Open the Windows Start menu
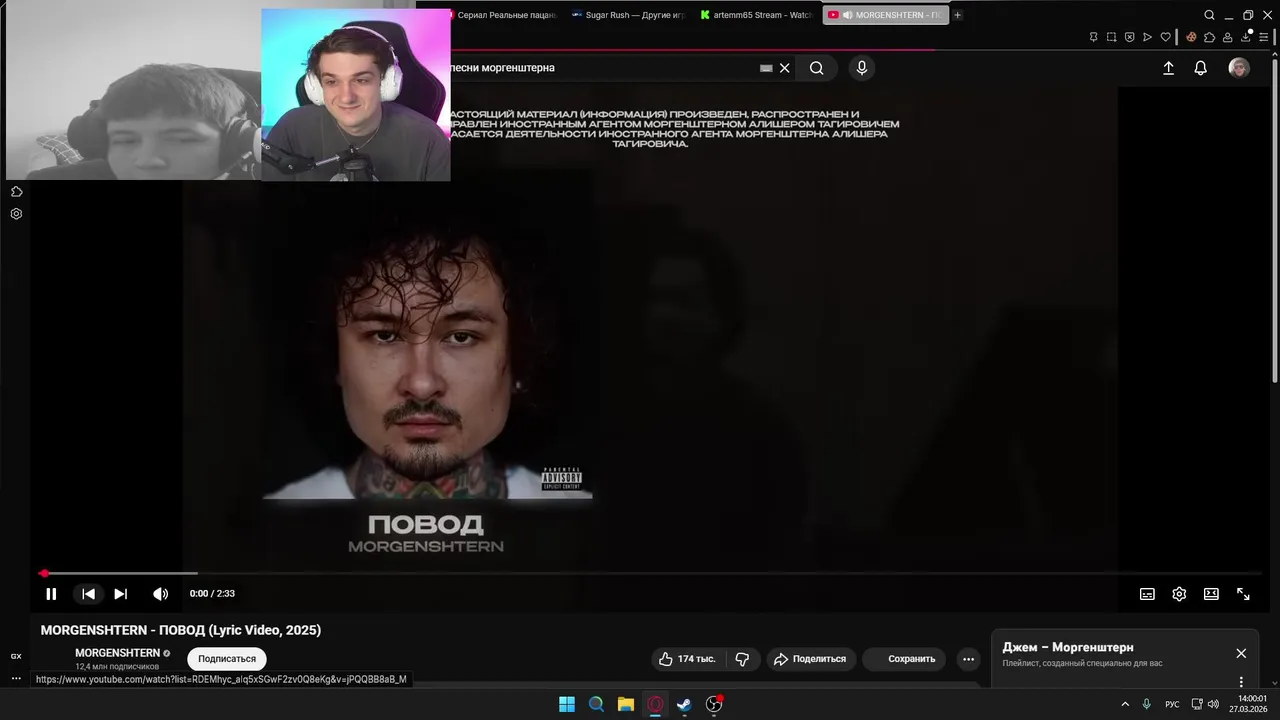The height and width of the screenshot is (720, 1280). point(567,704)
